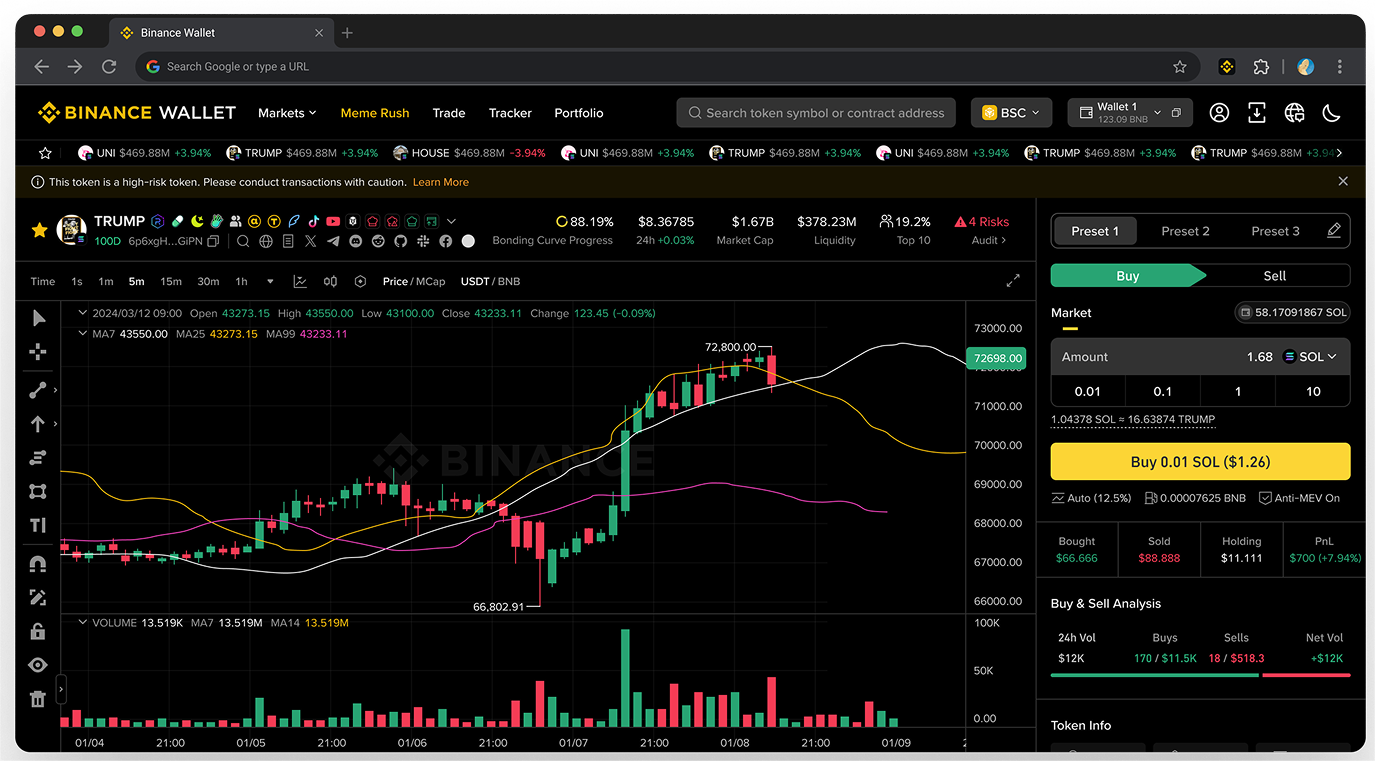Click the trash icon to delete drawings

(38, 699)
